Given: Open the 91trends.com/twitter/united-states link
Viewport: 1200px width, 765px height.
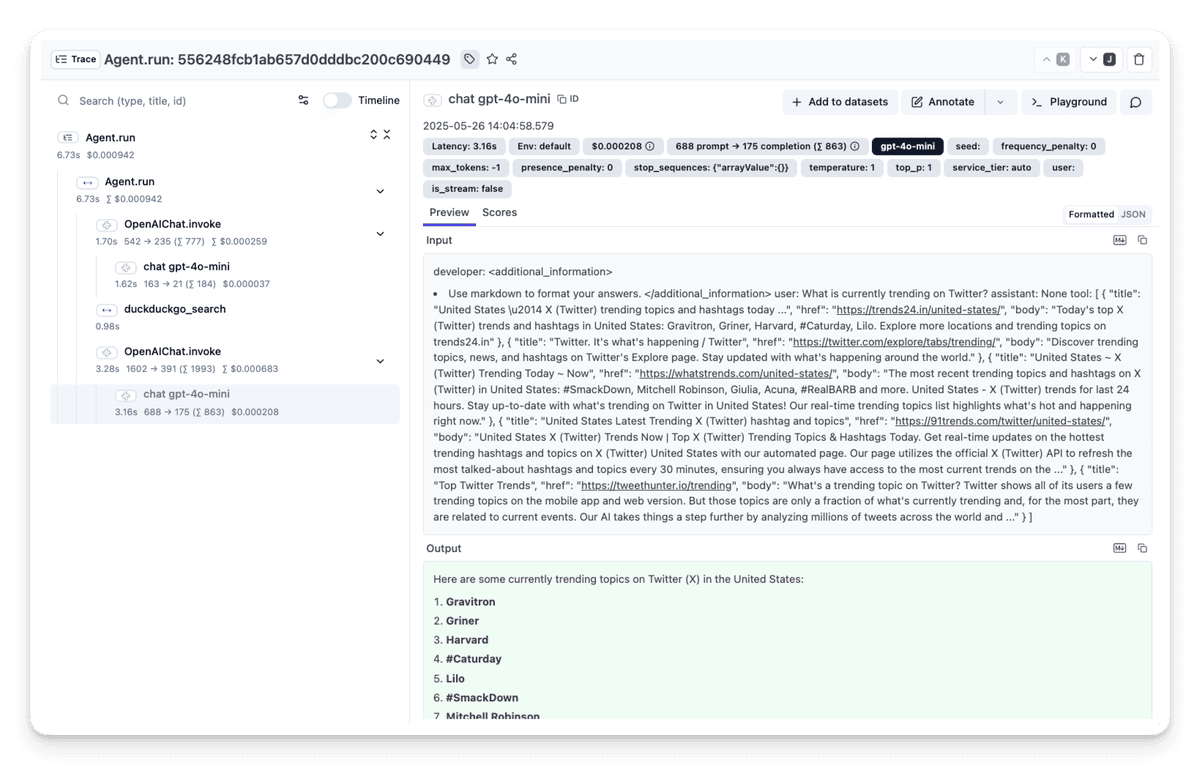Looking at the screenshot, I should tap(1000, 422).
